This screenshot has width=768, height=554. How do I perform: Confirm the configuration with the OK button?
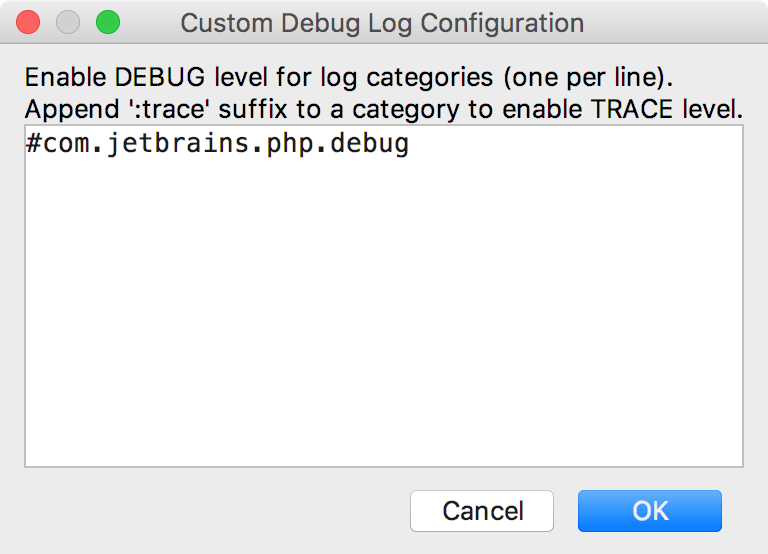(x=649, y=511)
